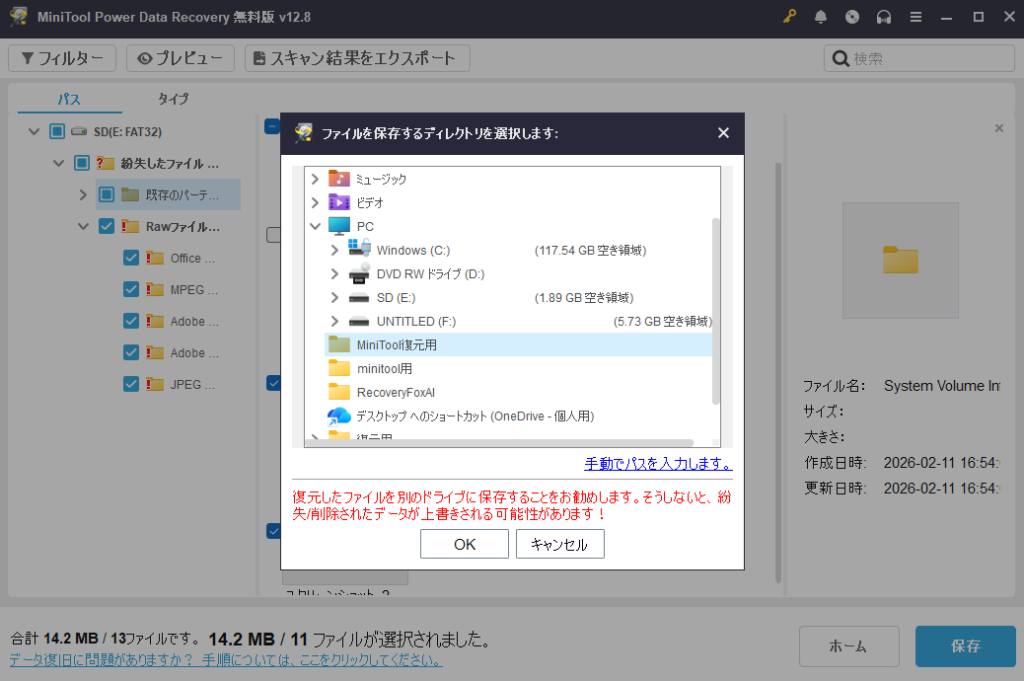This screenshot has width=1024, height=681.
Task: Click the key register icon in title bar
Action: pyautogui.click(x=790, y=17)
